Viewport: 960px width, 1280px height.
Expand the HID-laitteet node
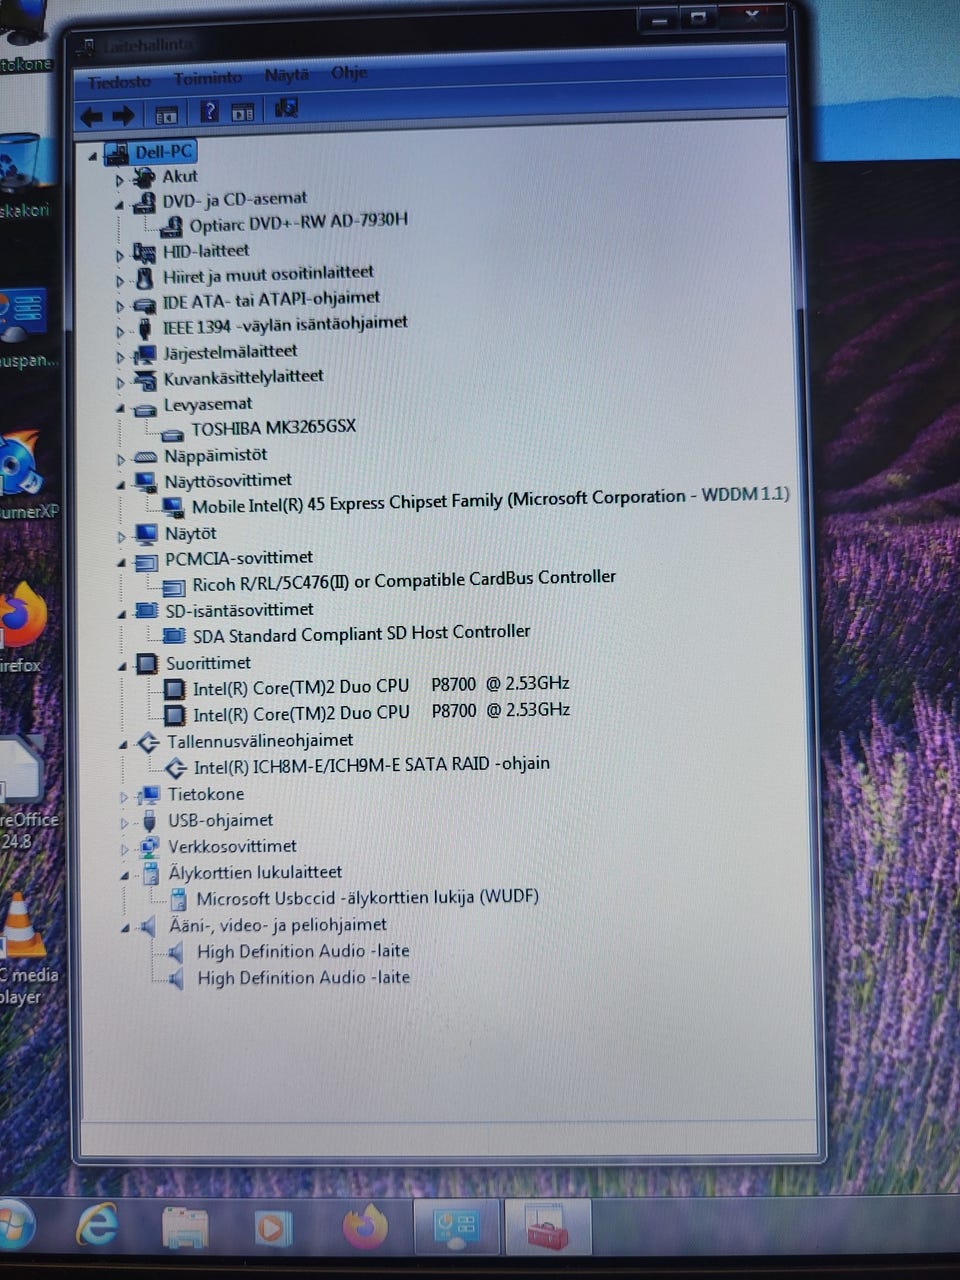point(120,256)
